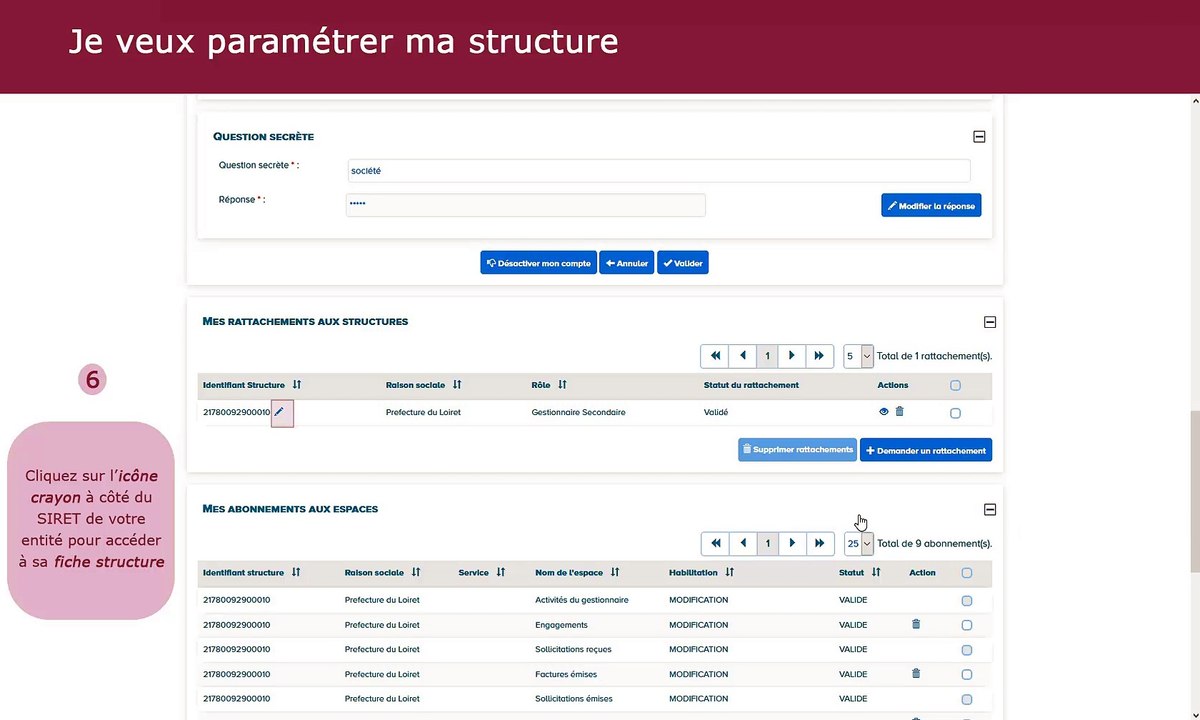The image size is (1200, 720).
Task: Check the Sollicitations reçues row checkbox
Action: 966,650
